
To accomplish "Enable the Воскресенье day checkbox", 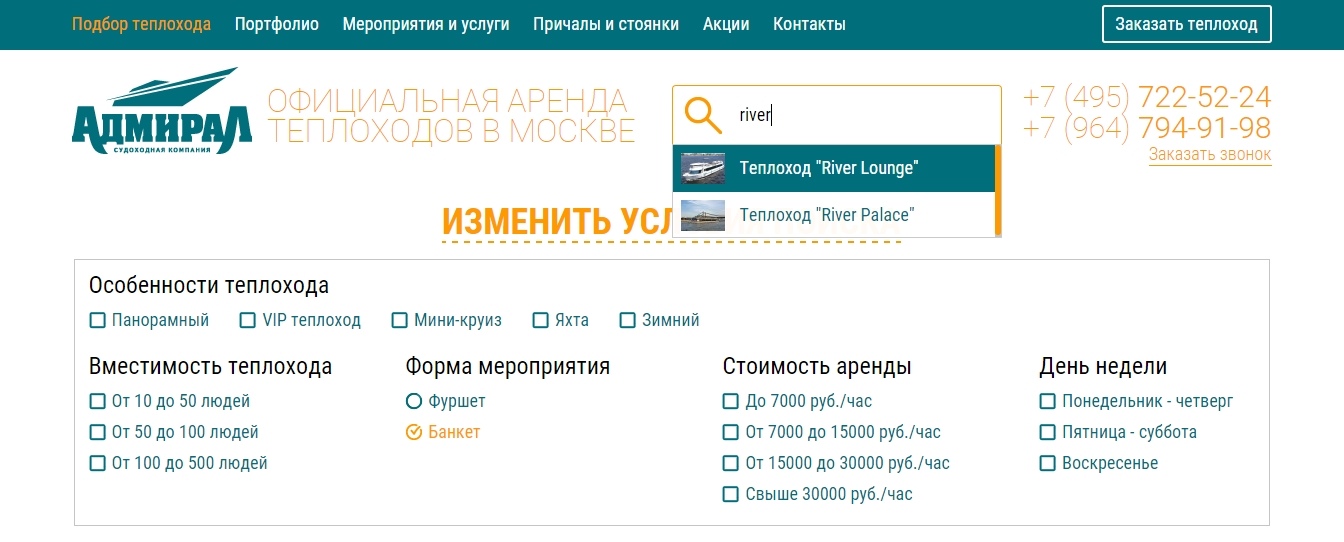I will (1048, 464).
